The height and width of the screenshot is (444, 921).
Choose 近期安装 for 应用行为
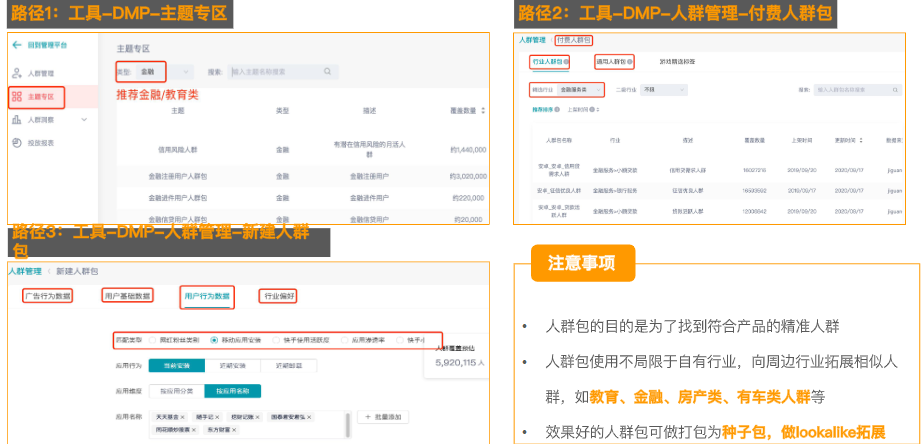pos(233,365)
